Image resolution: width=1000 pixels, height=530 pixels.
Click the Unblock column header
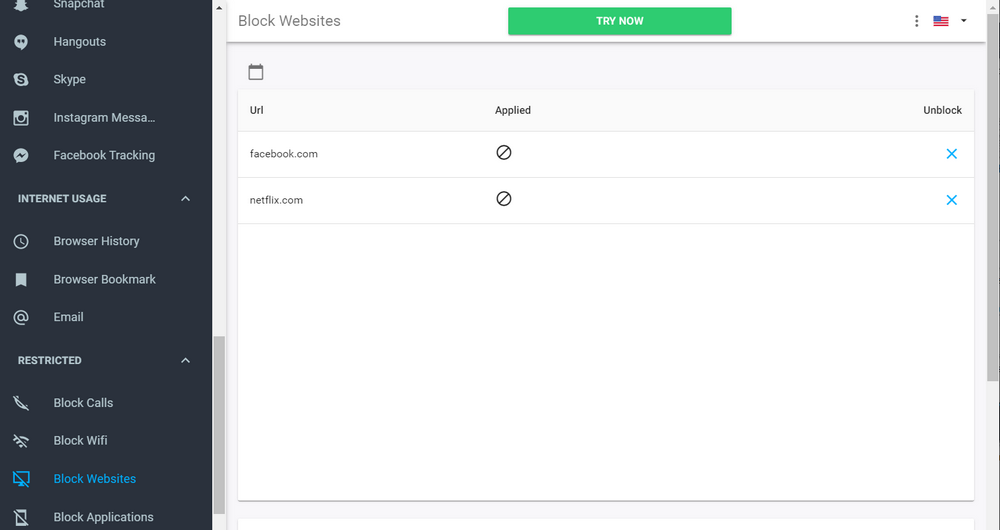pos(943,110)
